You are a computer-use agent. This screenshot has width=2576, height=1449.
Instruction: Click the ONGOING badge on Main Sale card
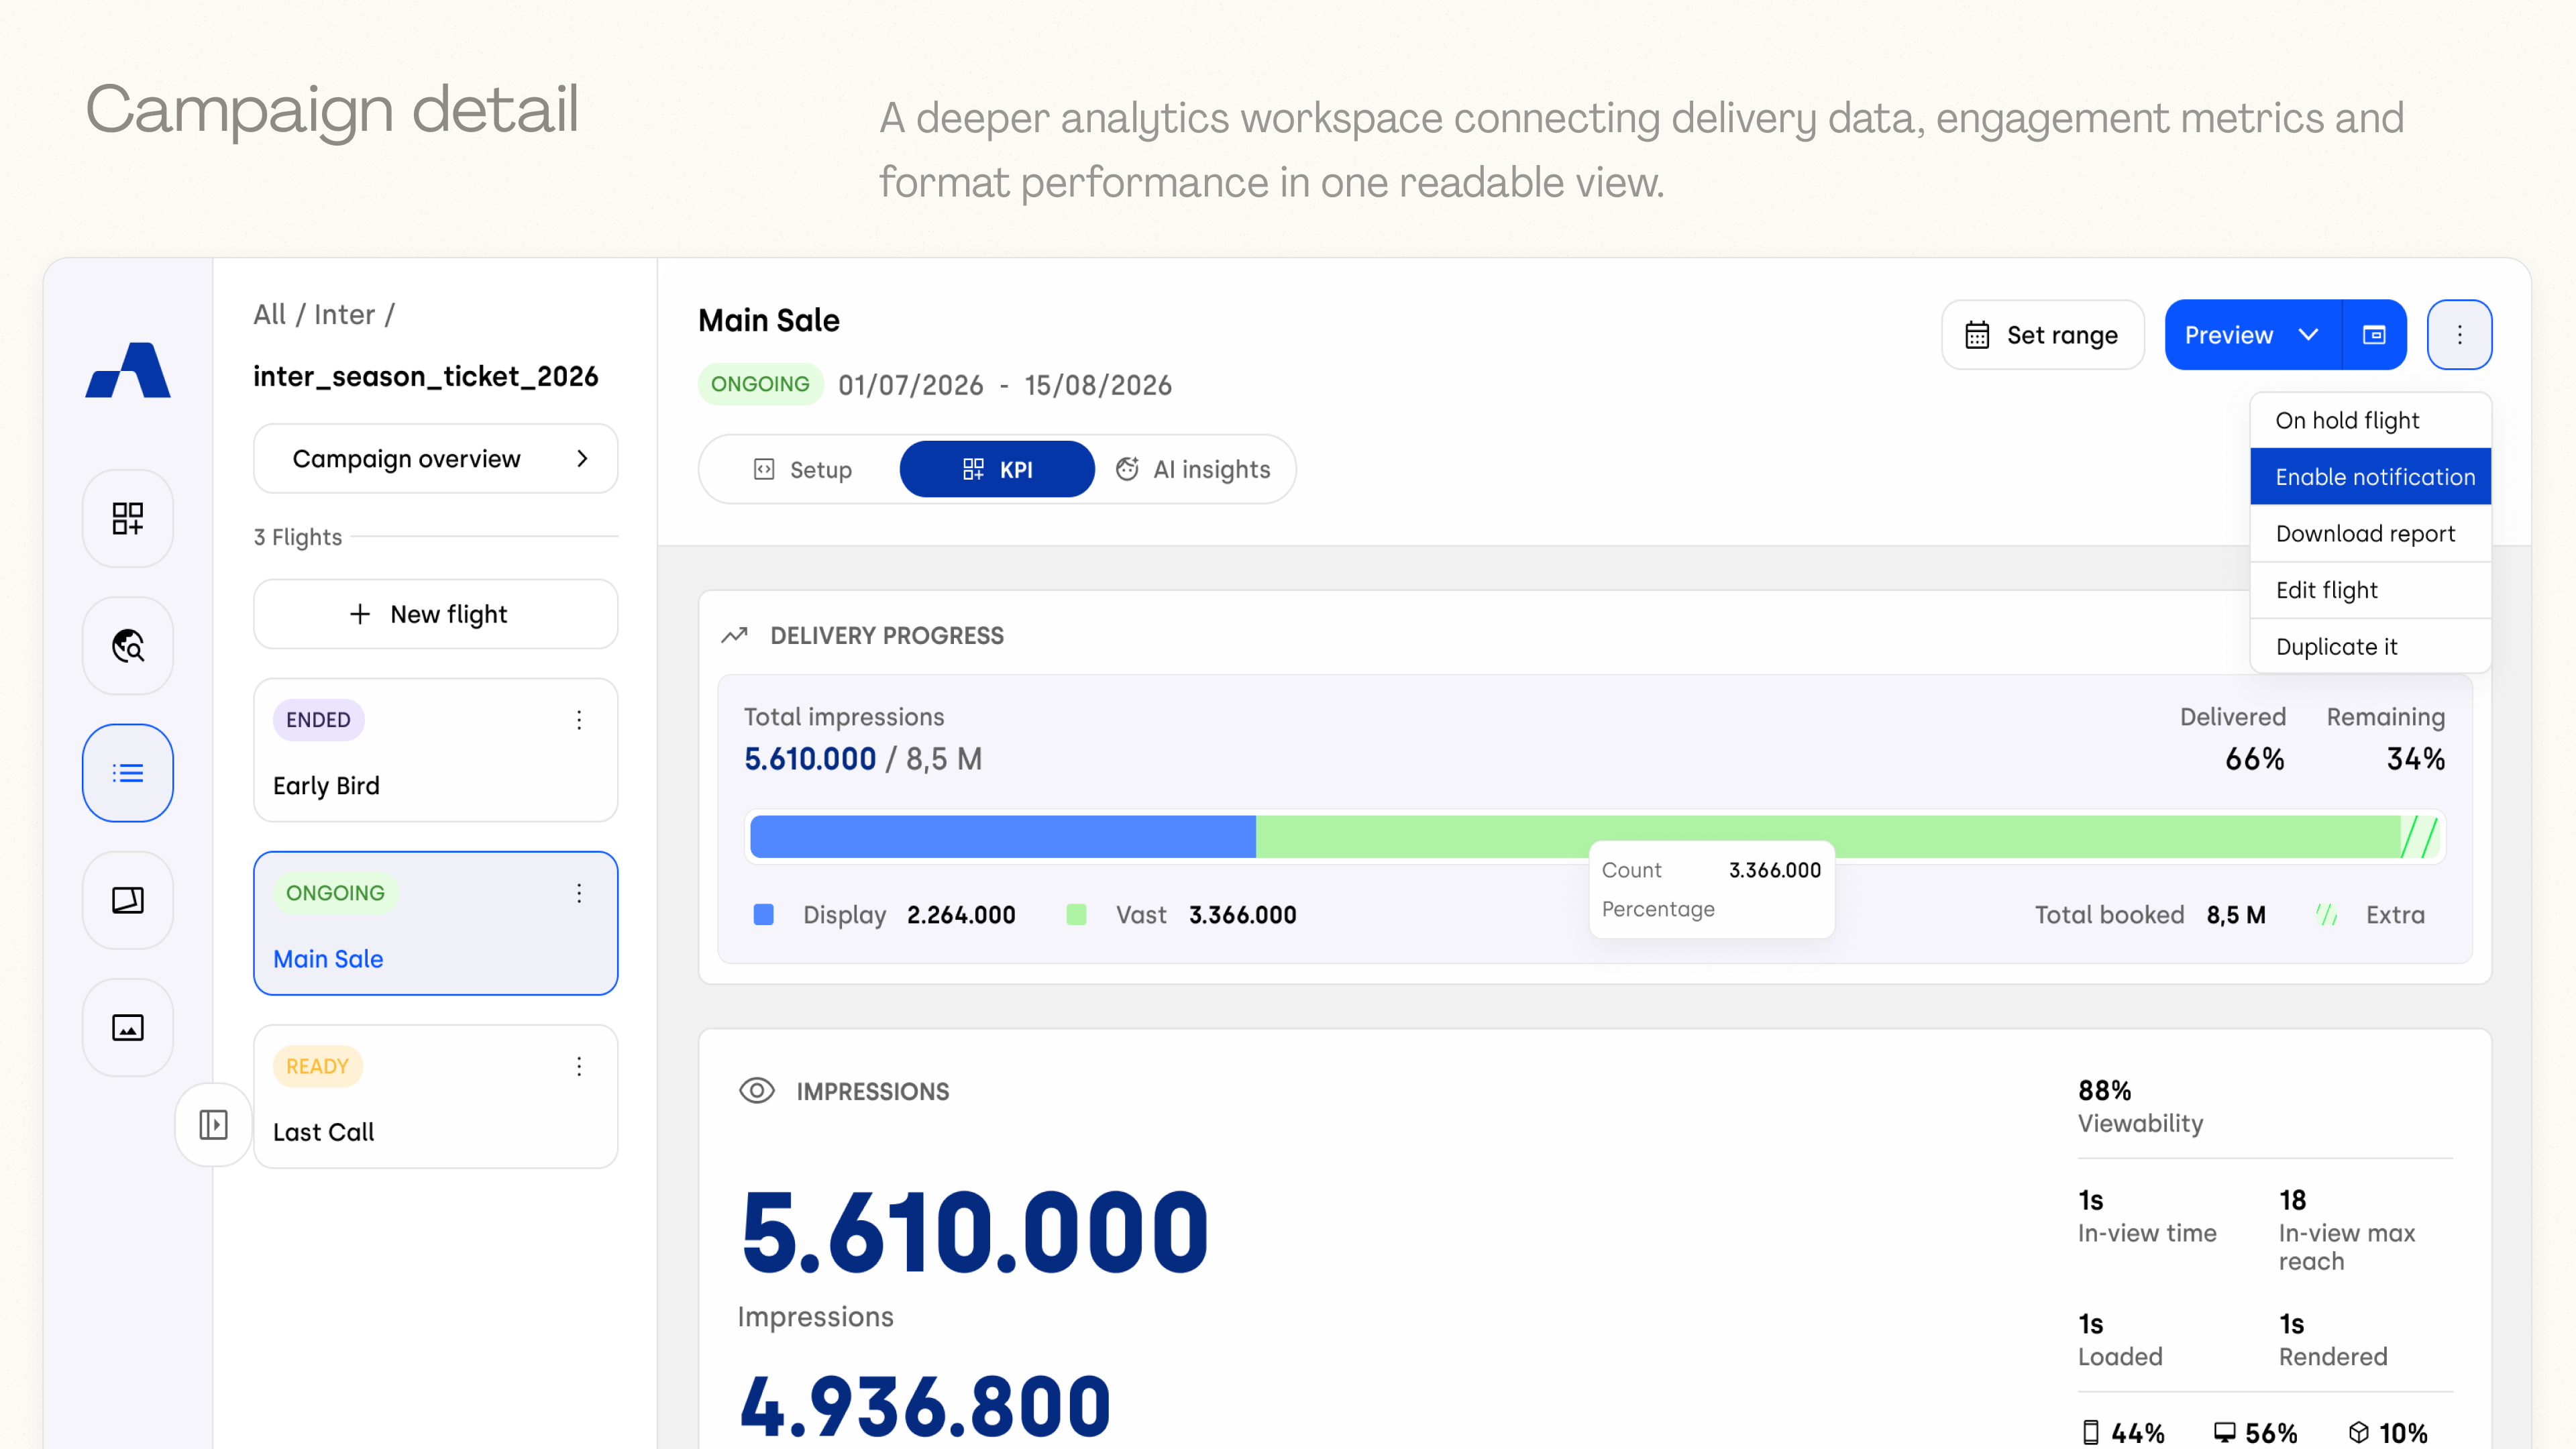tap(335, 893)
